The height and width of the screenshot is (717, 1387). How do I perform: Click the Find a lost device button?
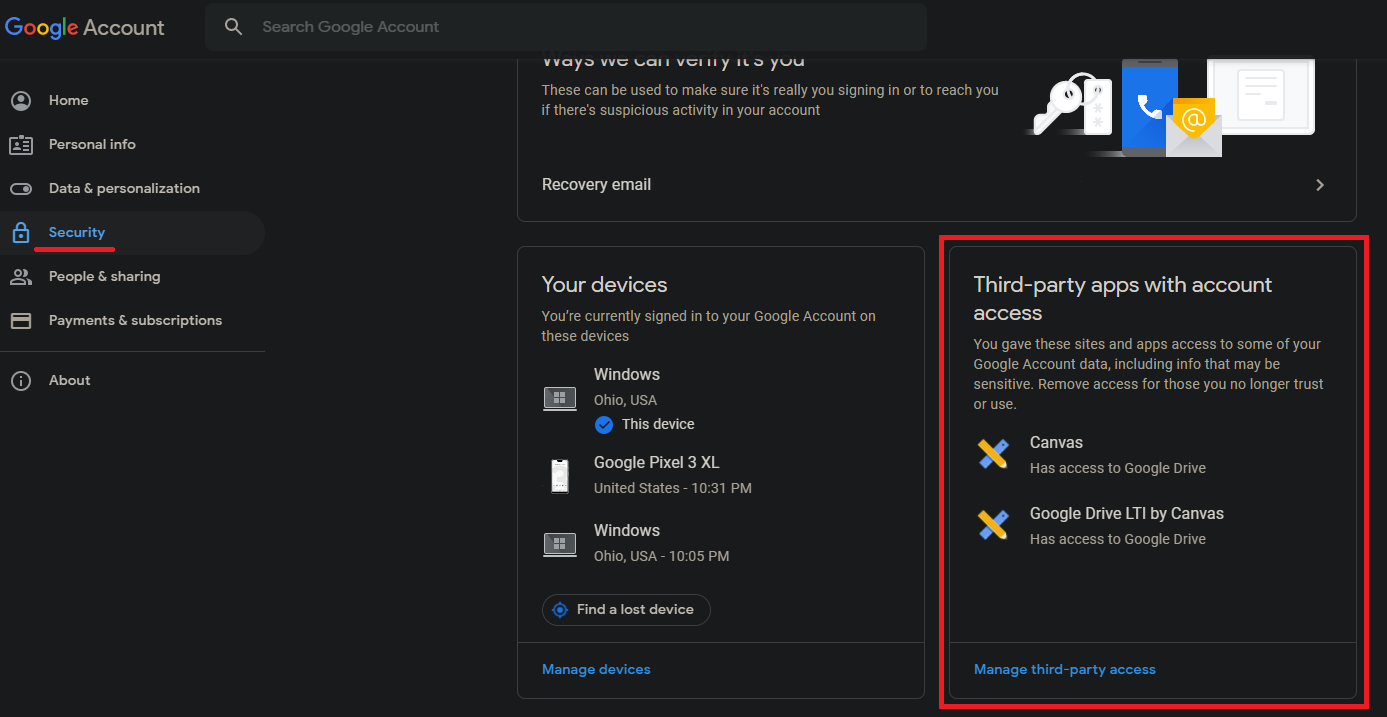coord(626,610)
